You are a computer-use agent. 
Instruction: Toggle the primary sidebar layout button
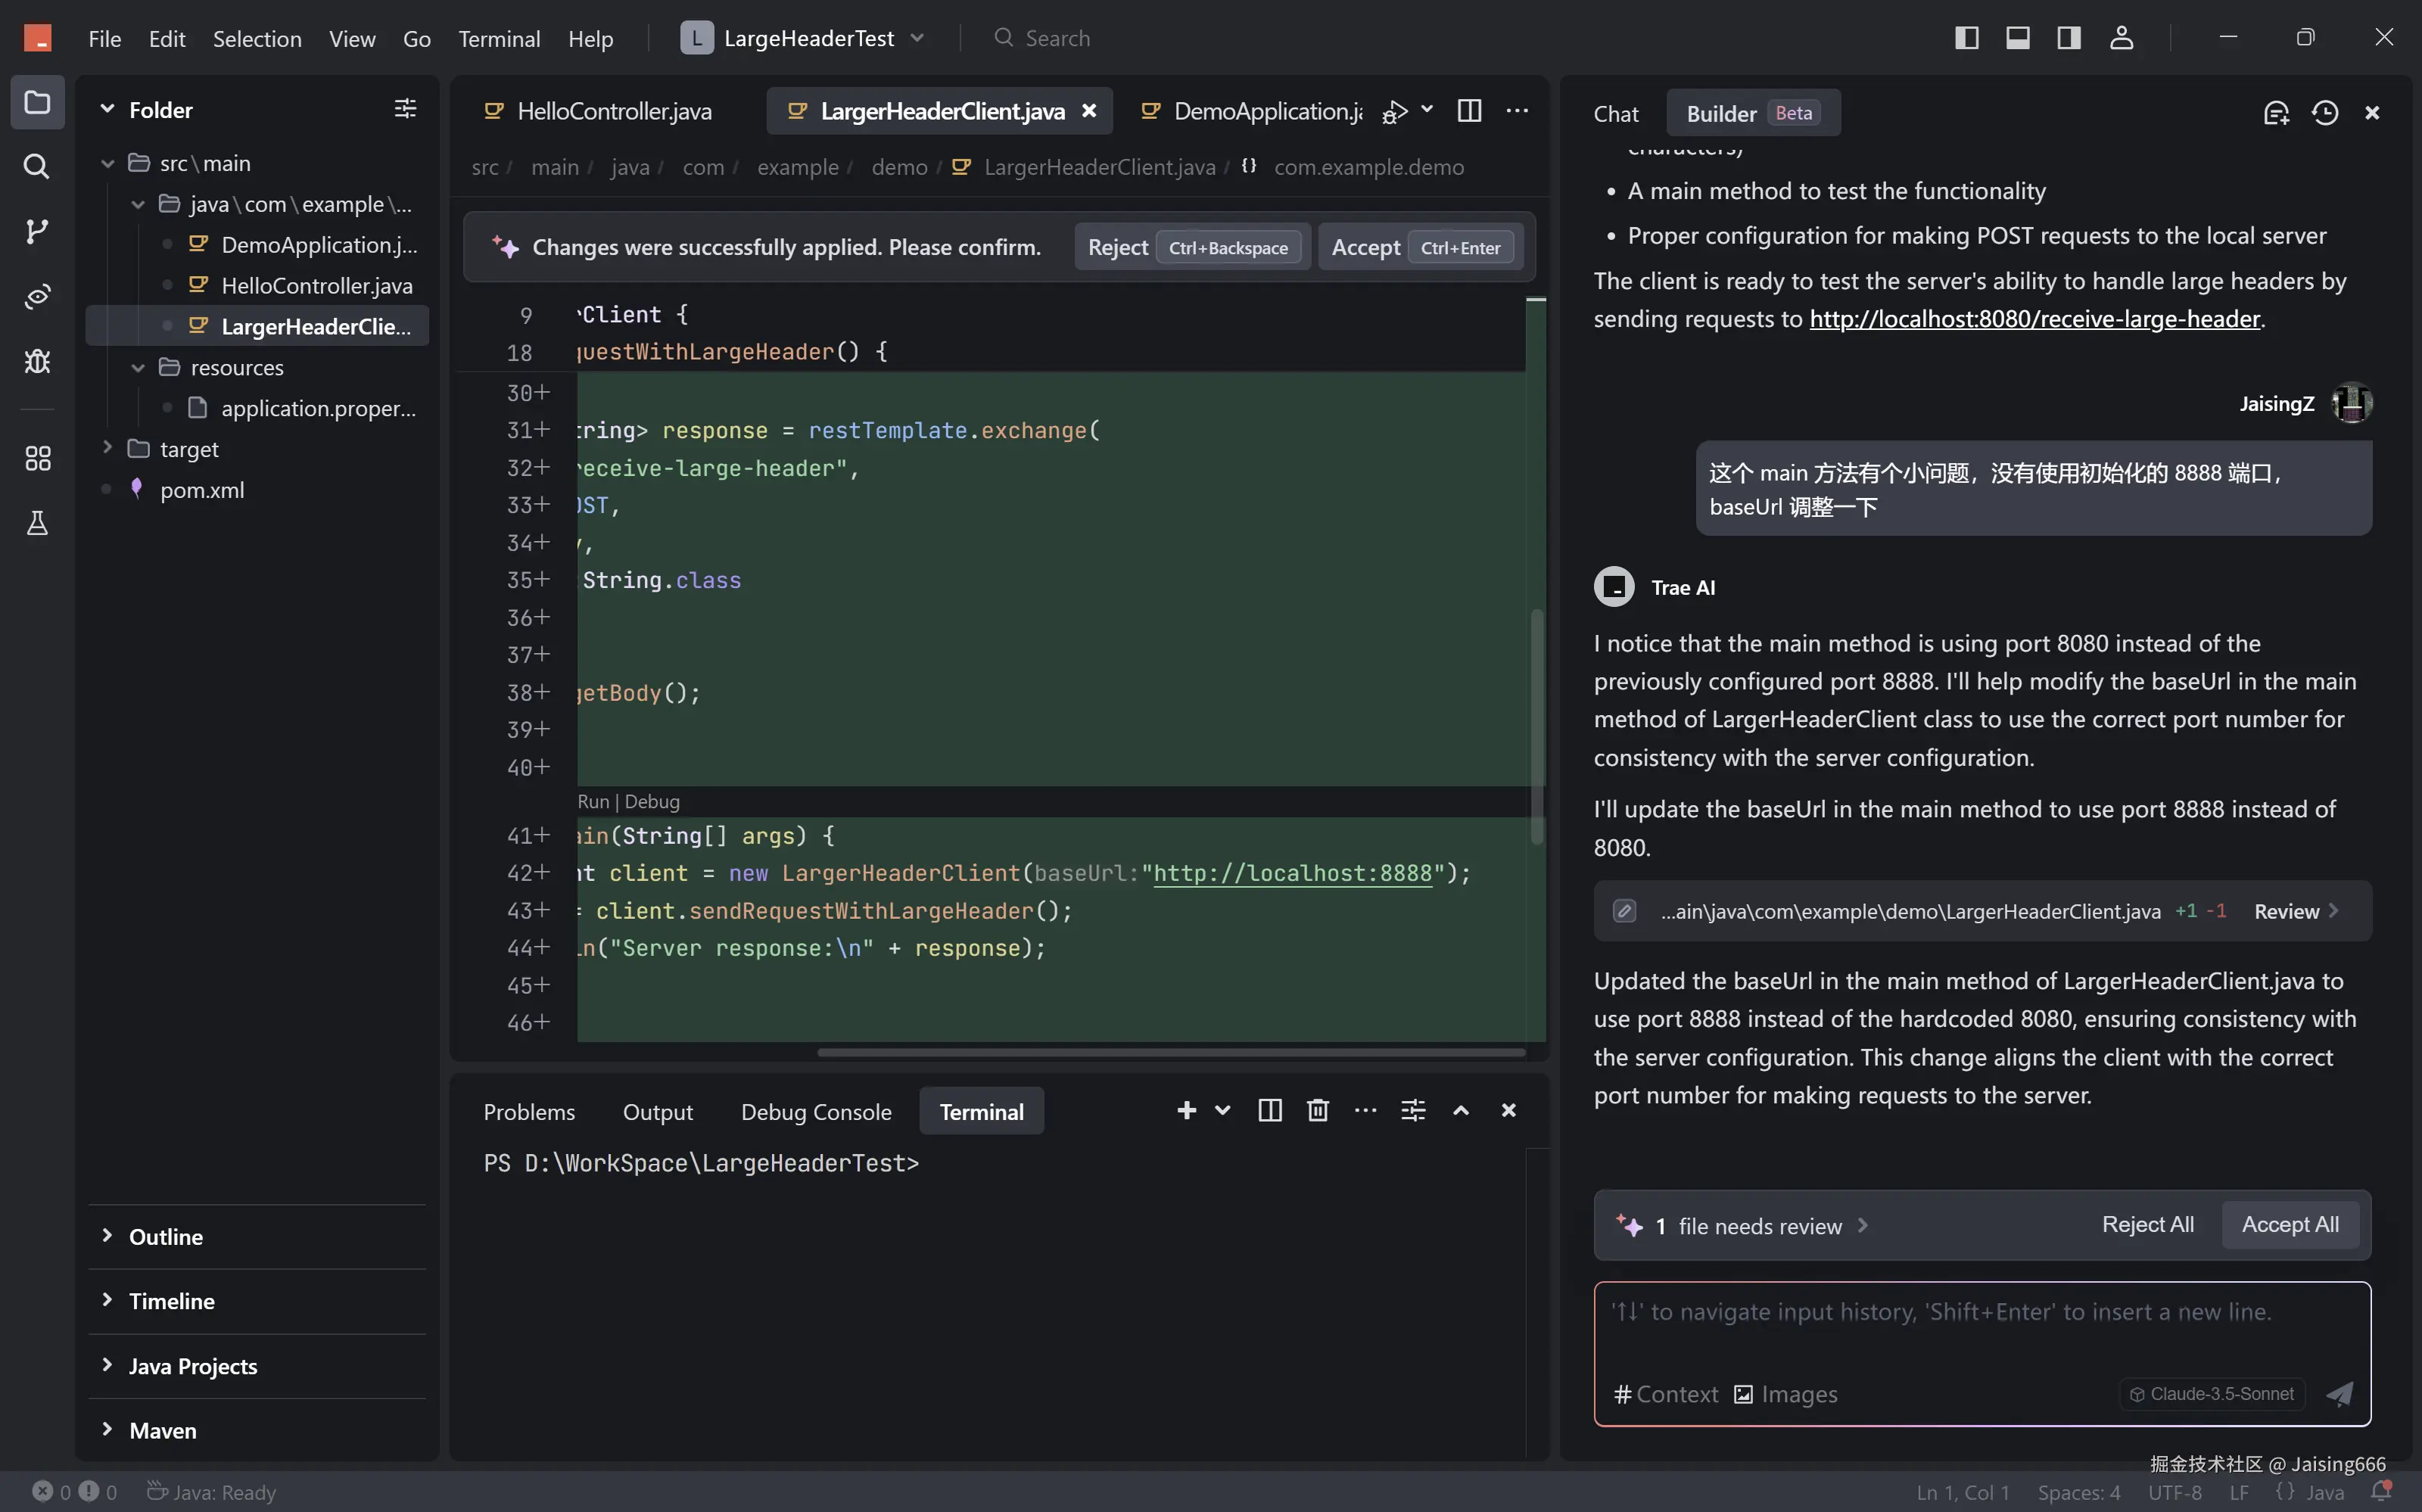click(1966, 38)
